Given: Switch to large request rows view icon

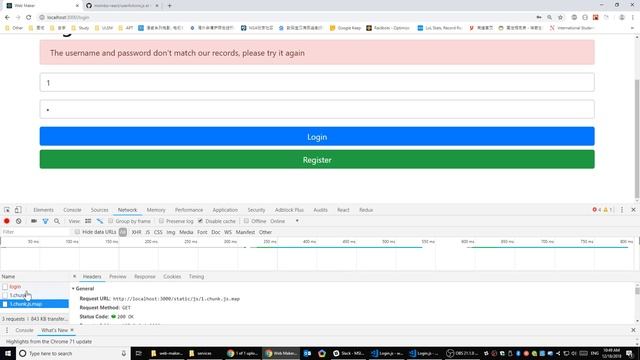Looking at the screenshot, I should click(x=88, y=221).
